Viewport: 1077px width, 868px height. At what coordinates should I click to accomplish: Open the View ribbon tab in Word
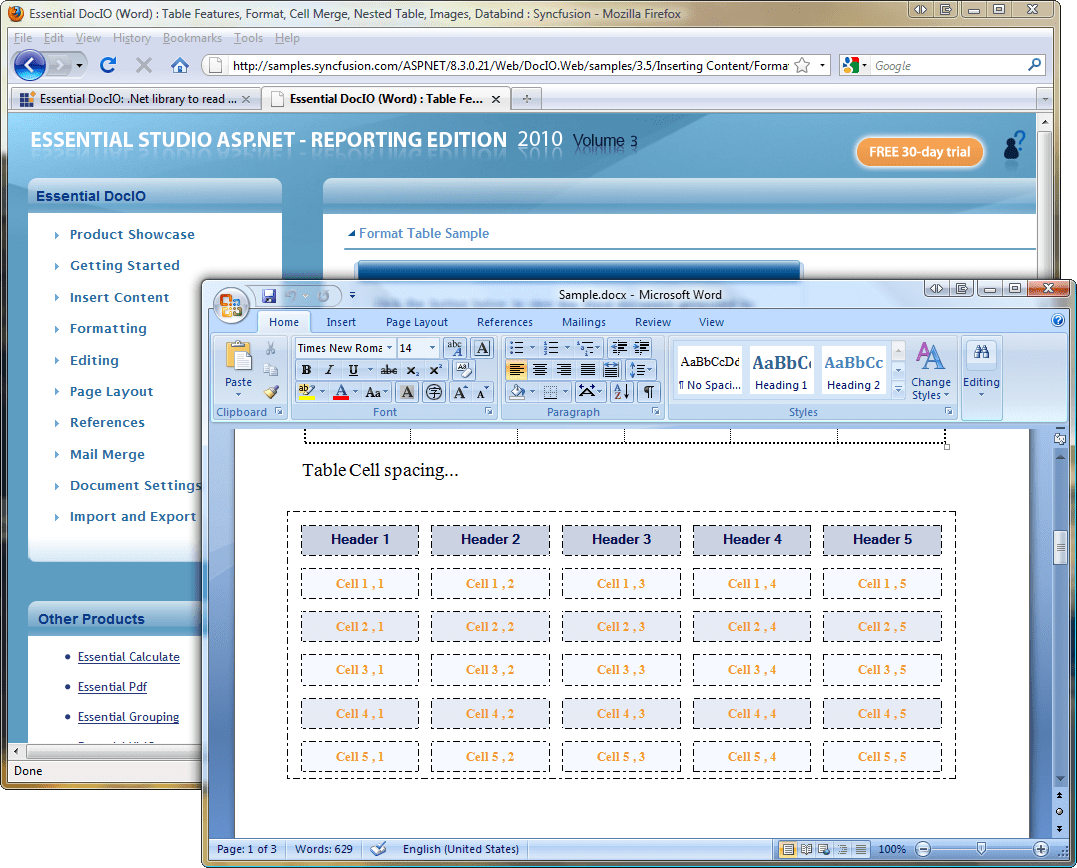pyautogui.click(x=711, y=322)
